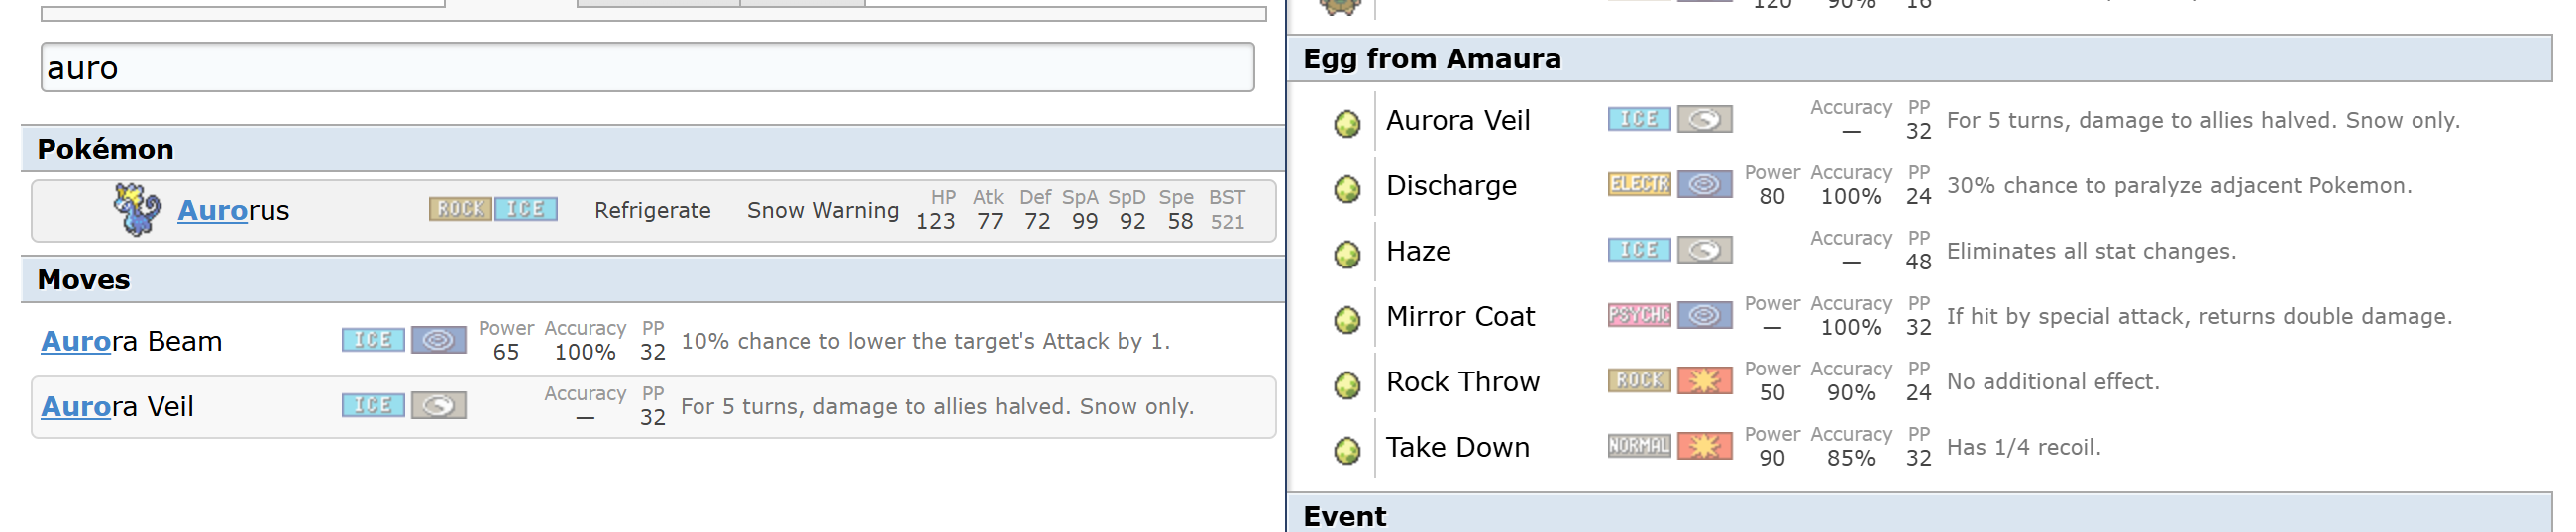Click the physical category icon for Rock Throw

[x=1705, y=380]
